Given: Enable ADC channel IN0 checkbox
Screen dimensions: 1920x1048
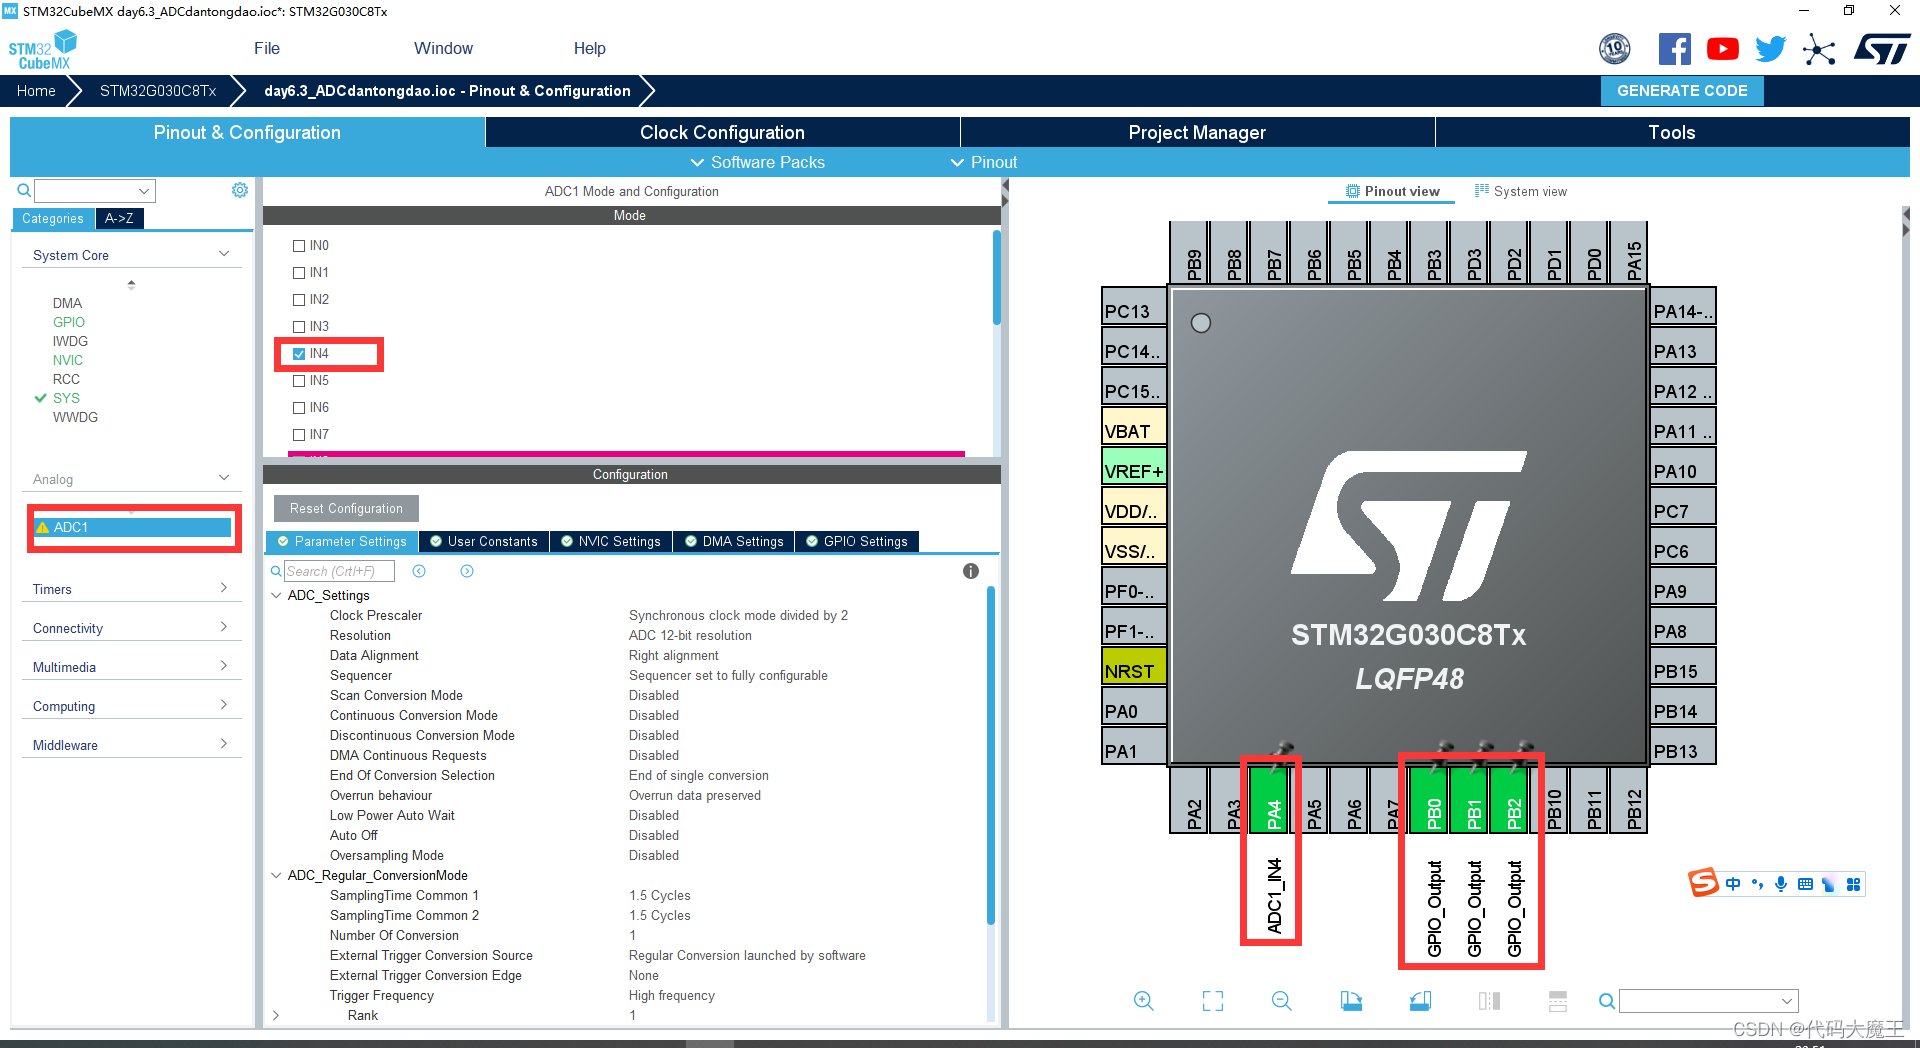Looking at the screenshot, I should point(299,246).
